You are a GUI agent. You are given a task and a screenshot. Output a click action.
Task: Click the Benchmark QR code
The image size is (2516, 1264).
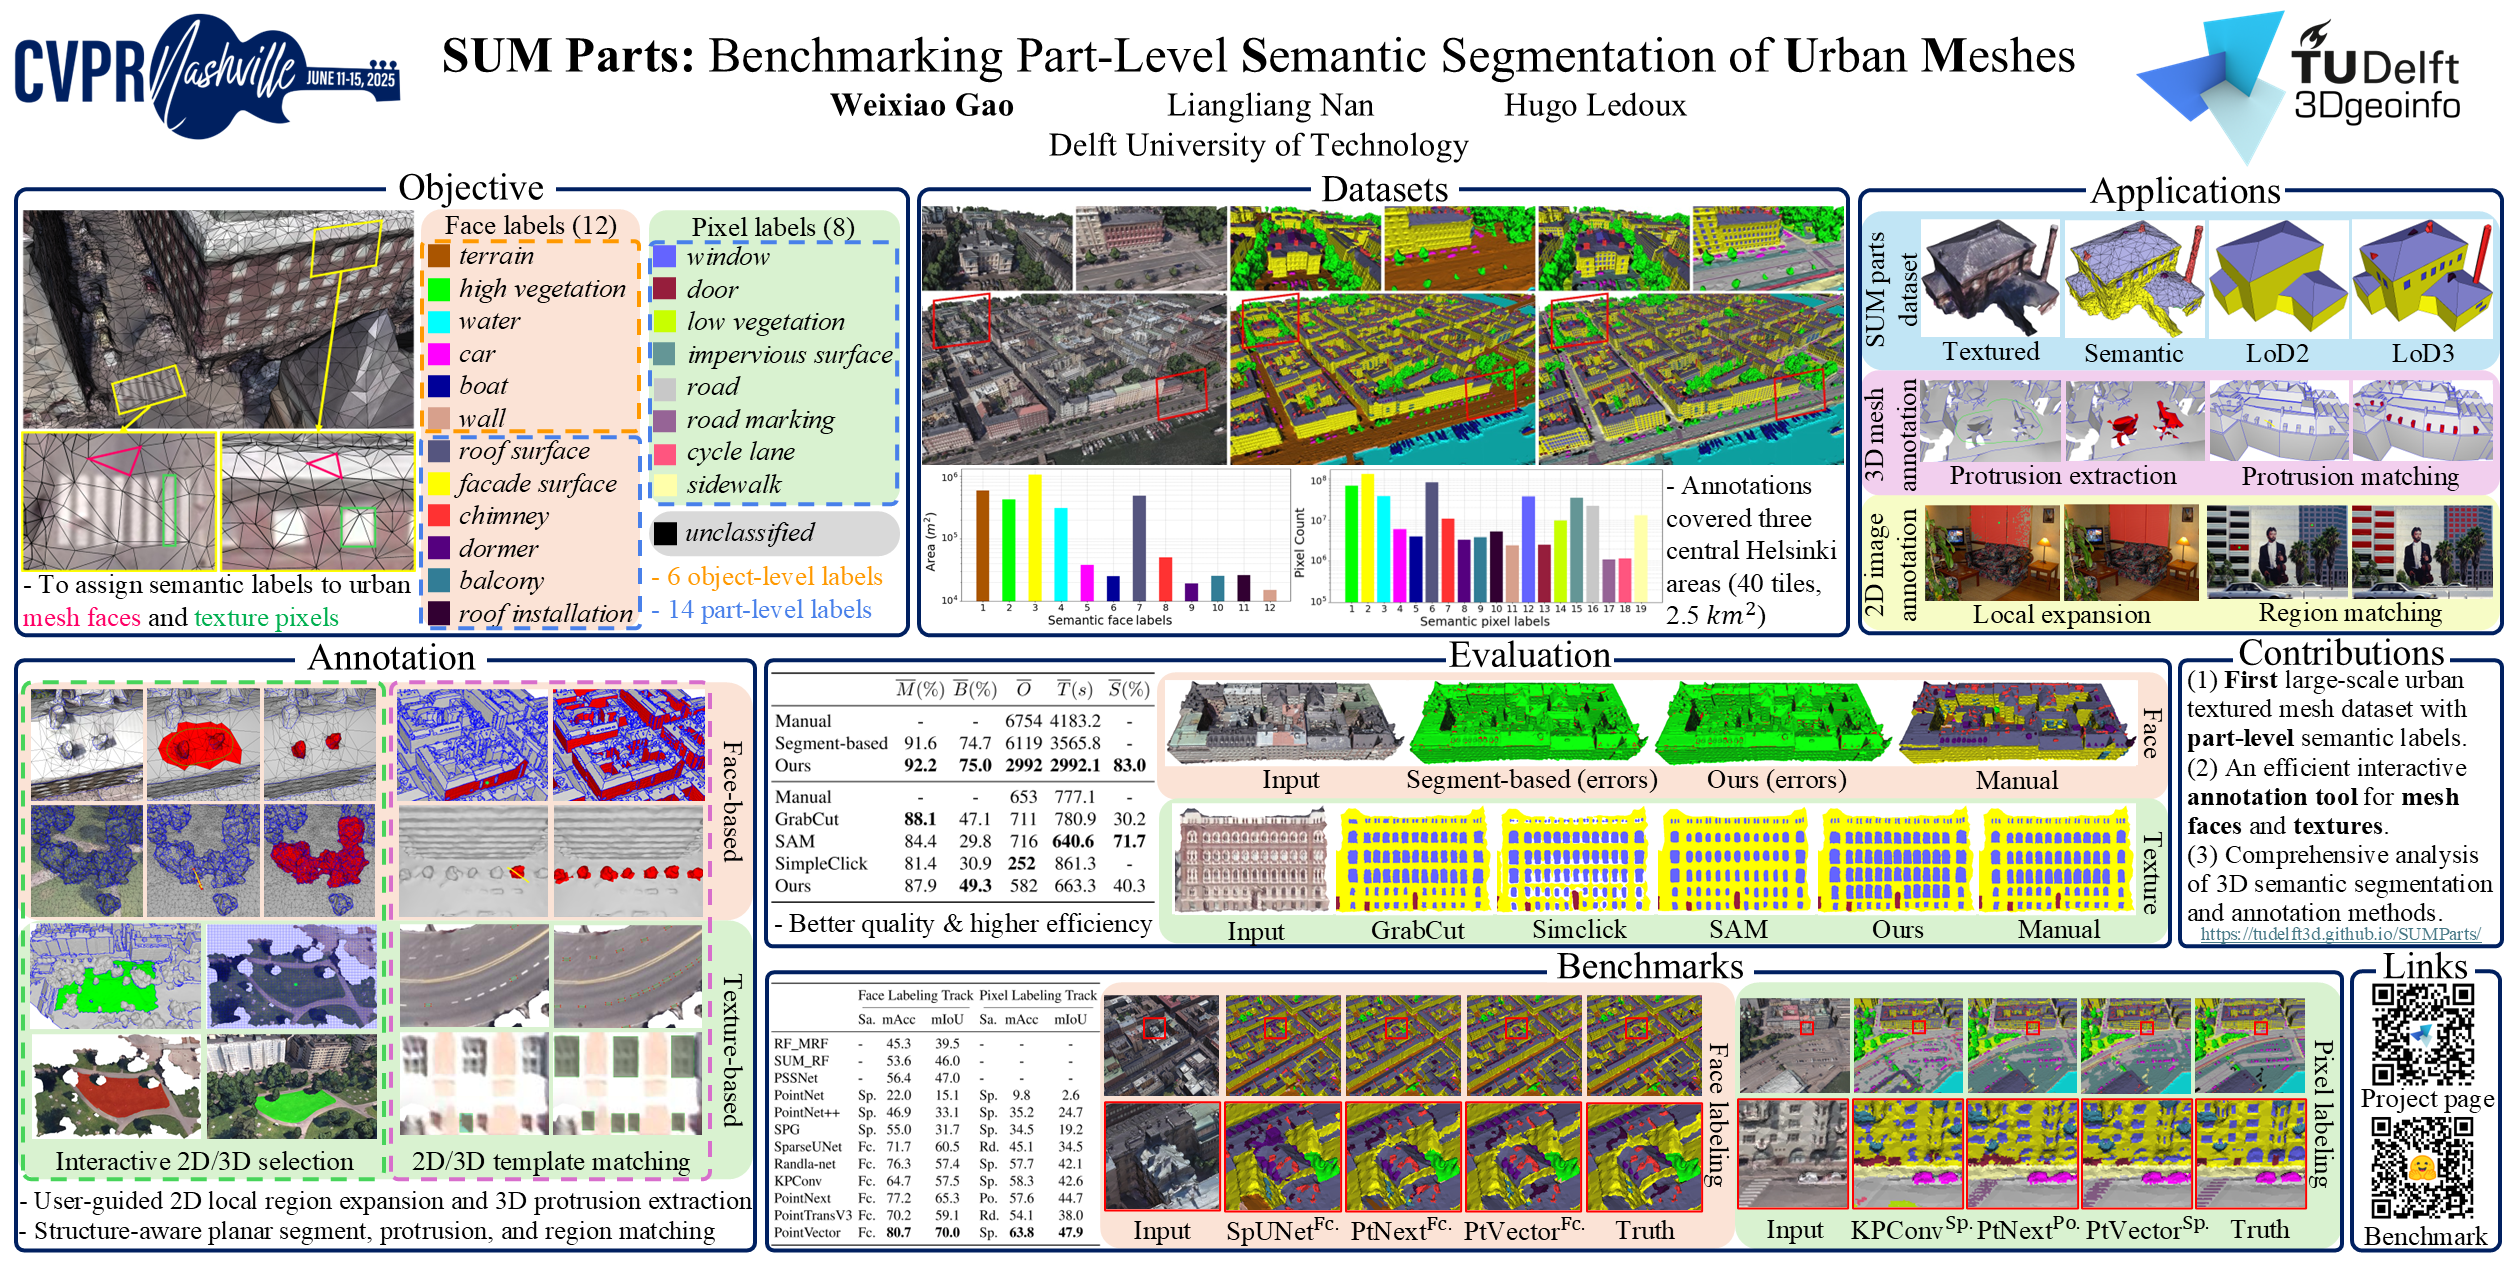(2423, 1167)
